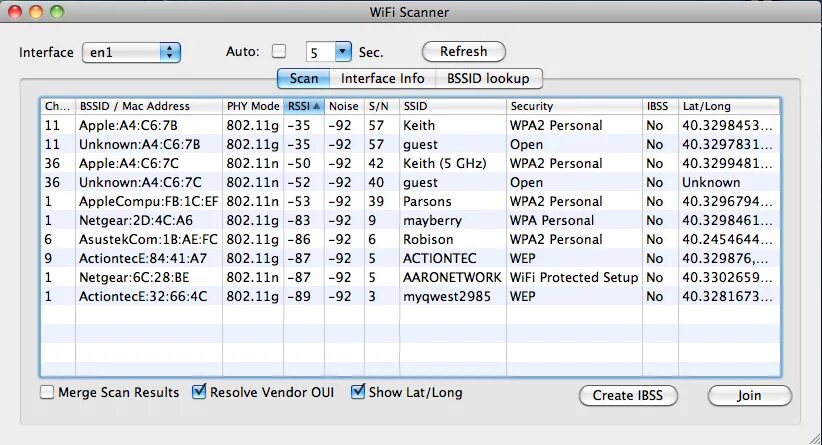Sort by the S/N column header
The image size is (822, 445).
[x=382, y=106]
